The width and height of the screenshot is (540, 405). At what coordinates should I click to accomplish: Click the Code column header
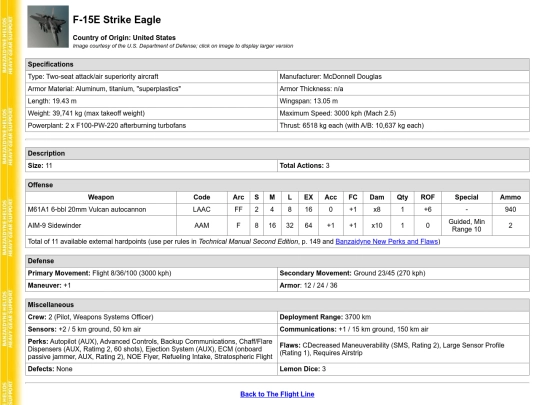(x=202, y=197)
